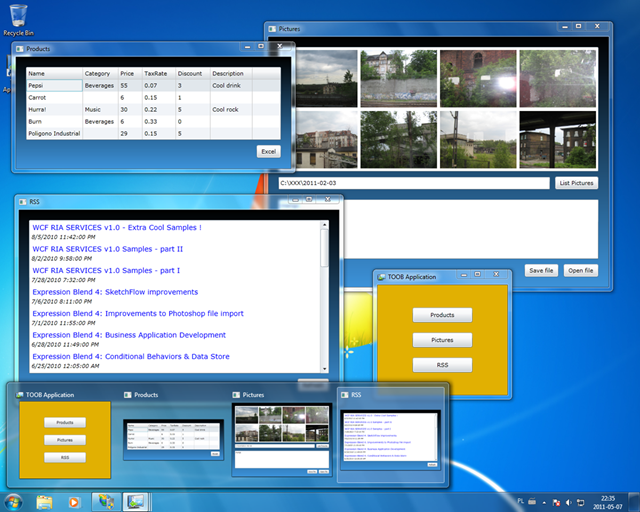Select the Carrot row name cell
Screen dimensions: 640x512
pyautogui.click(x=54, y=98)
